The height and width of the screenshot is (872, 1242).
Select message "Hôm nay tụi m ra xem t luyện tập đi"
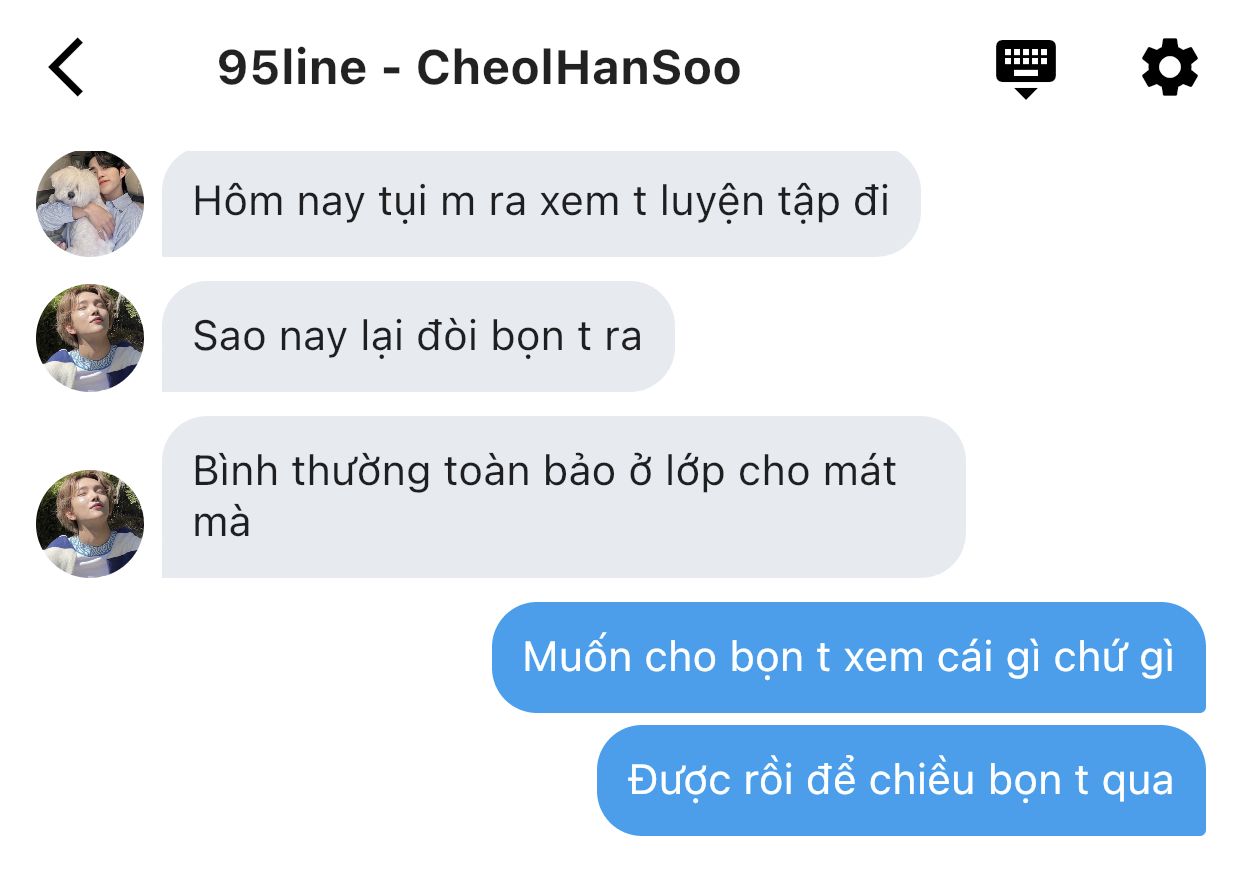tap(541, 203)
